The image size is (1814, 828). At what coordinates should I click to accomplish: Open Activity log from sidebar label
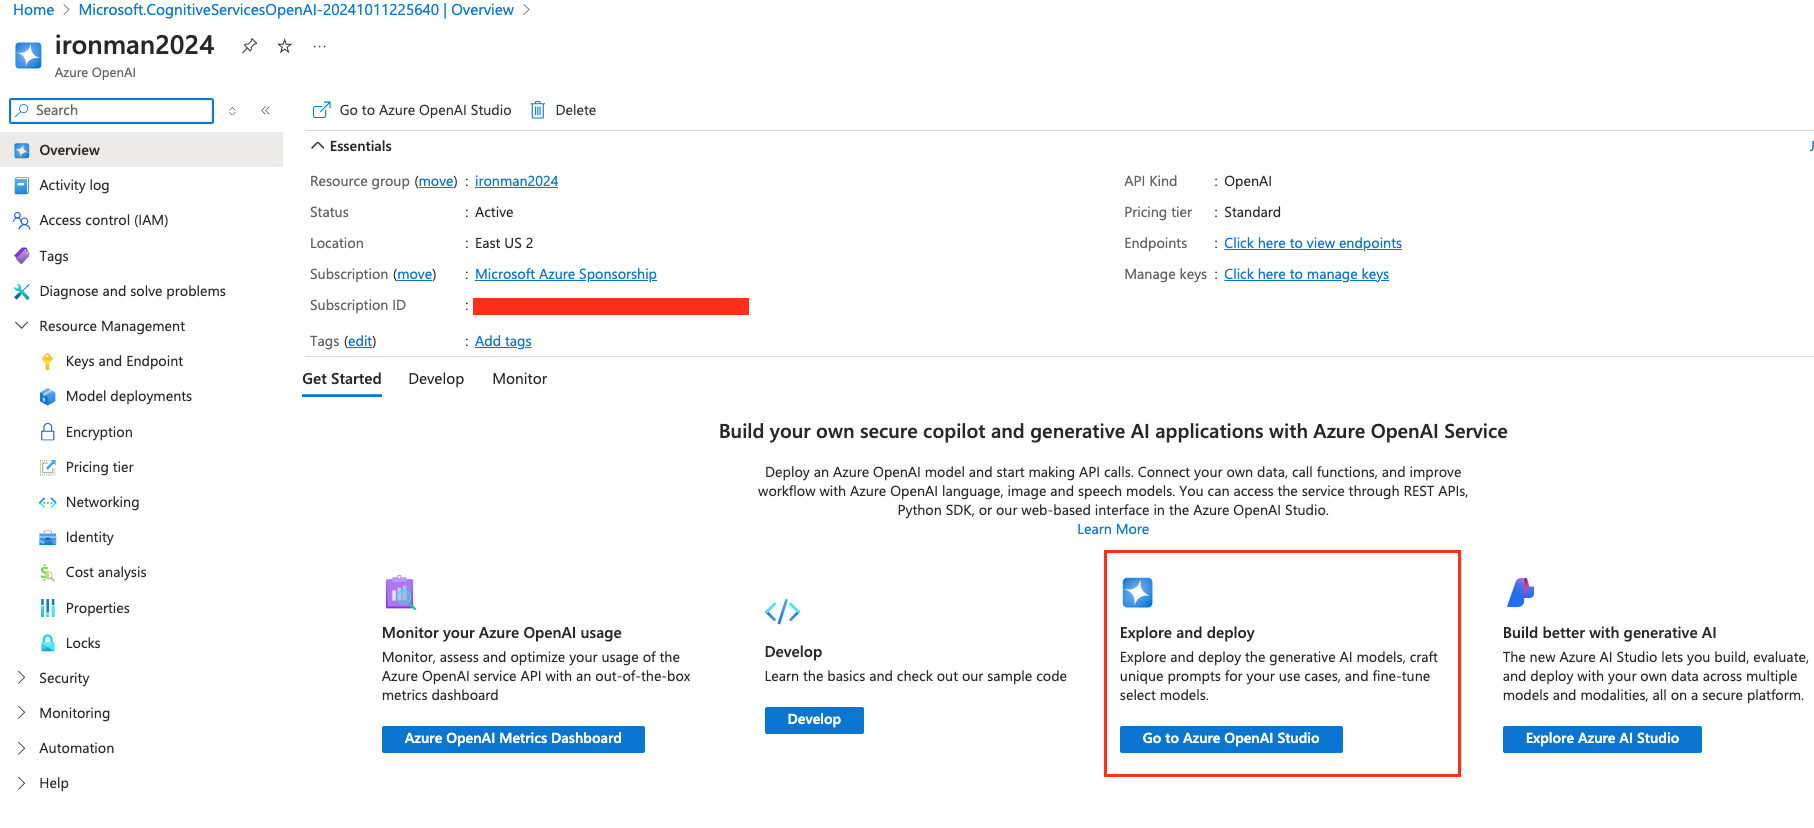point(74,185)
